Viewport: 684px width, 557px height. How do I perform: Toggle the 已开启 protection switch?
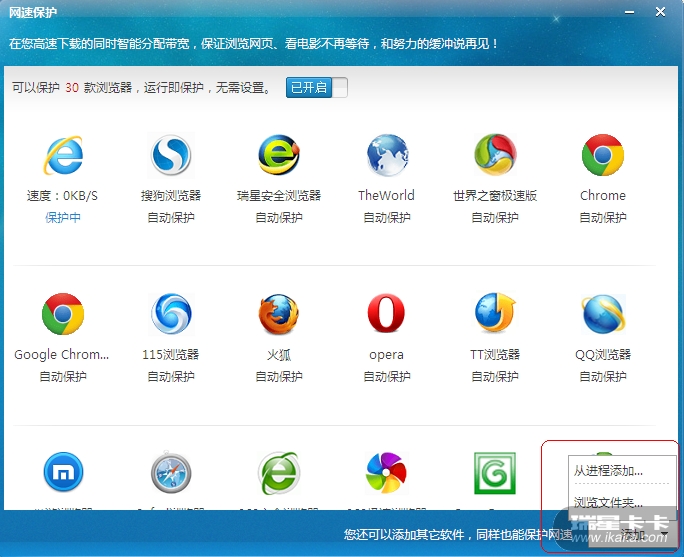coord(317,88)
